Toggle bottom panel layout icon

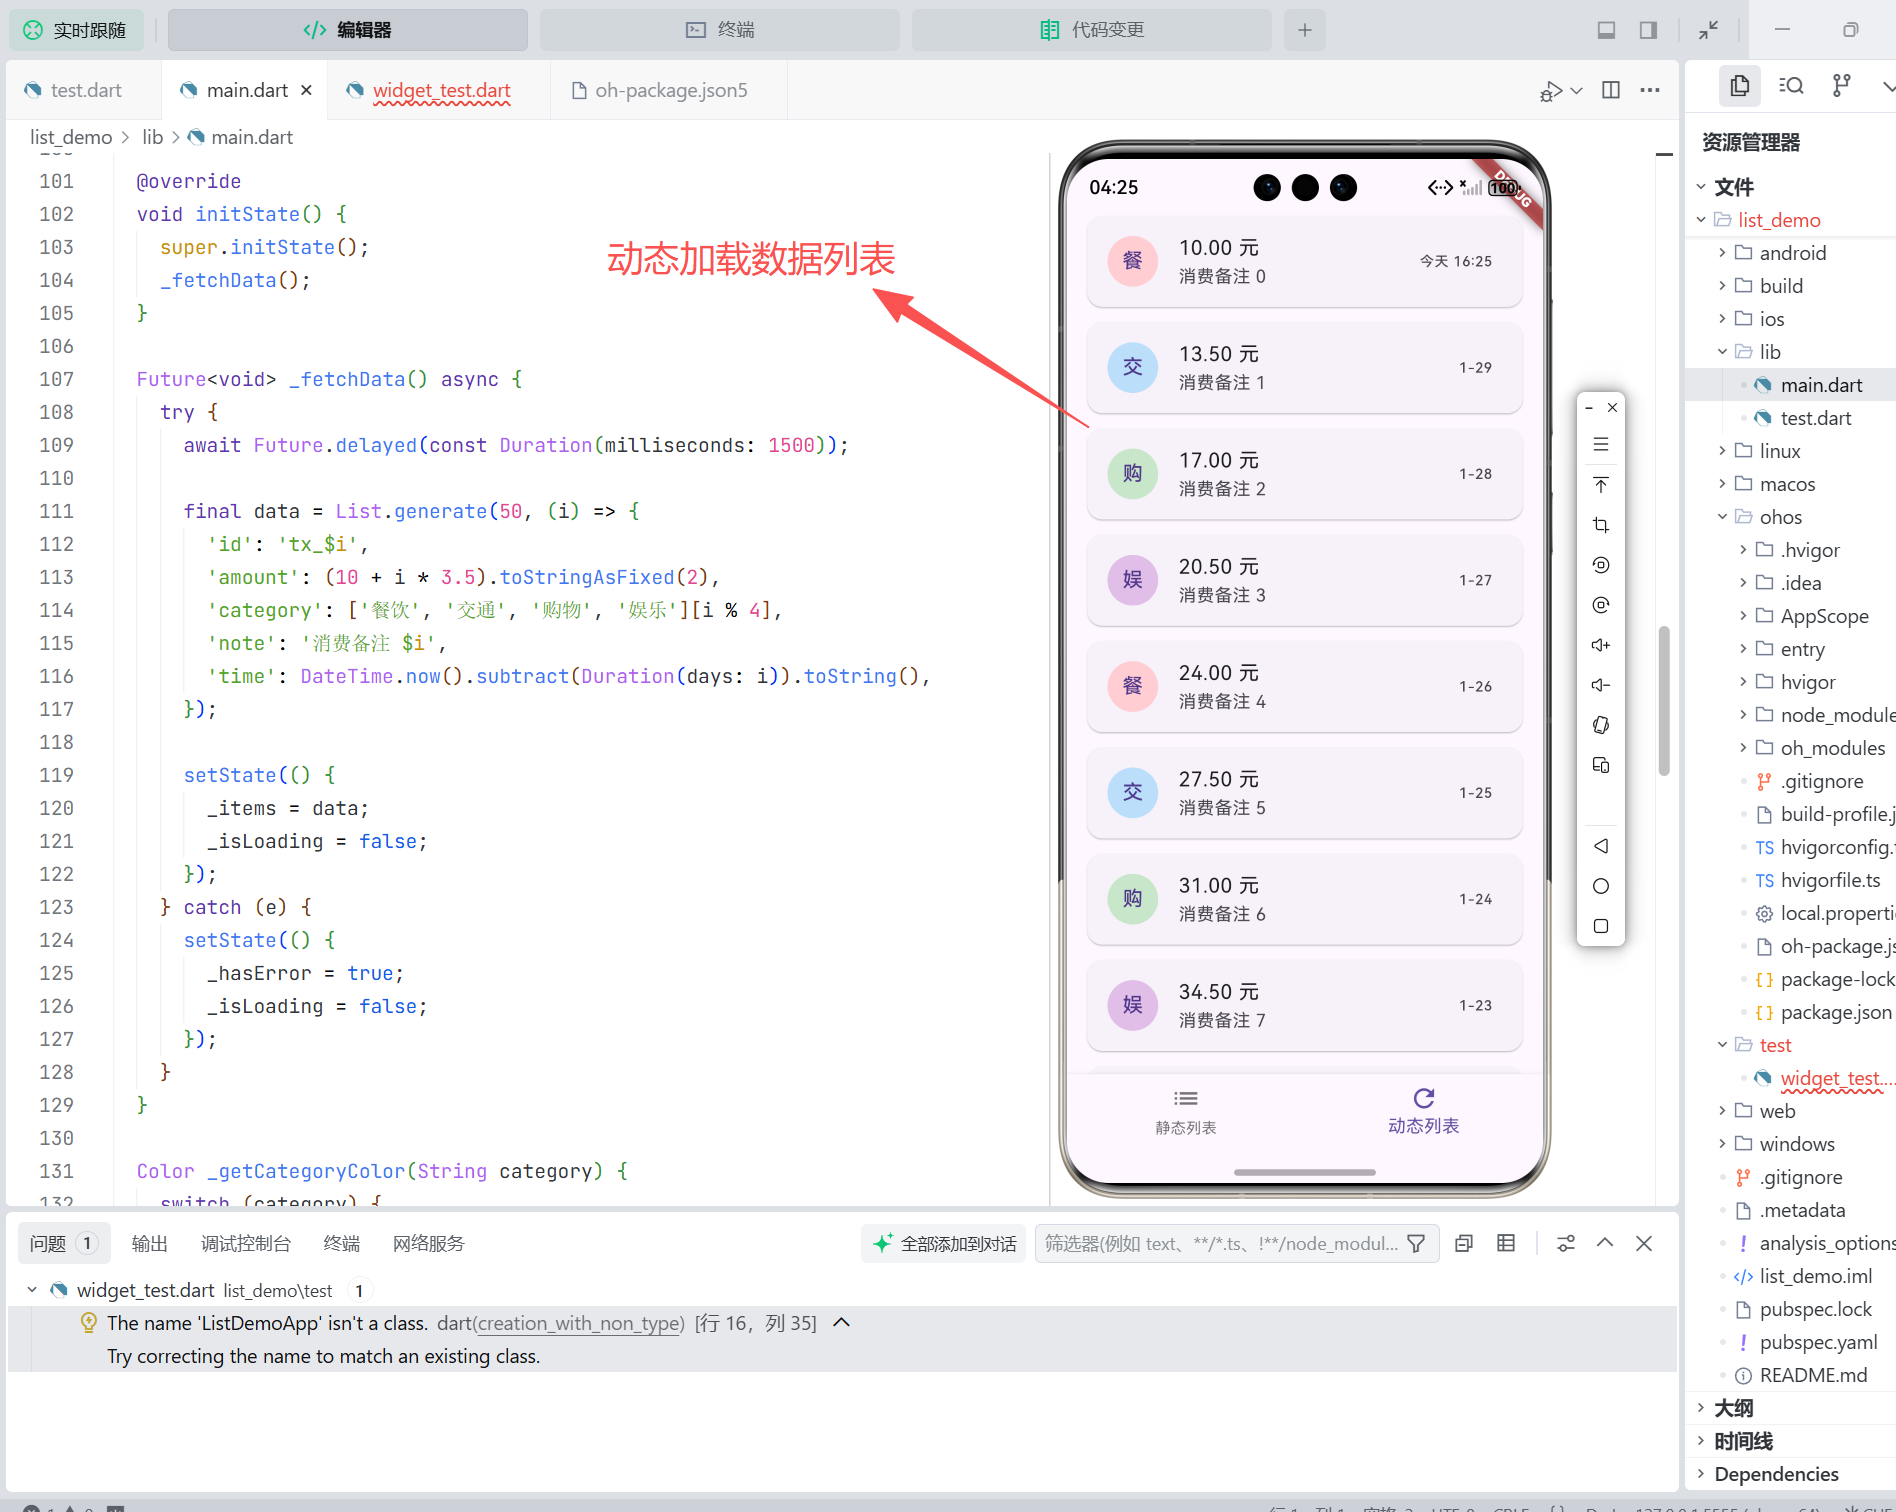pyautogui.click(x=1606, y=30)
